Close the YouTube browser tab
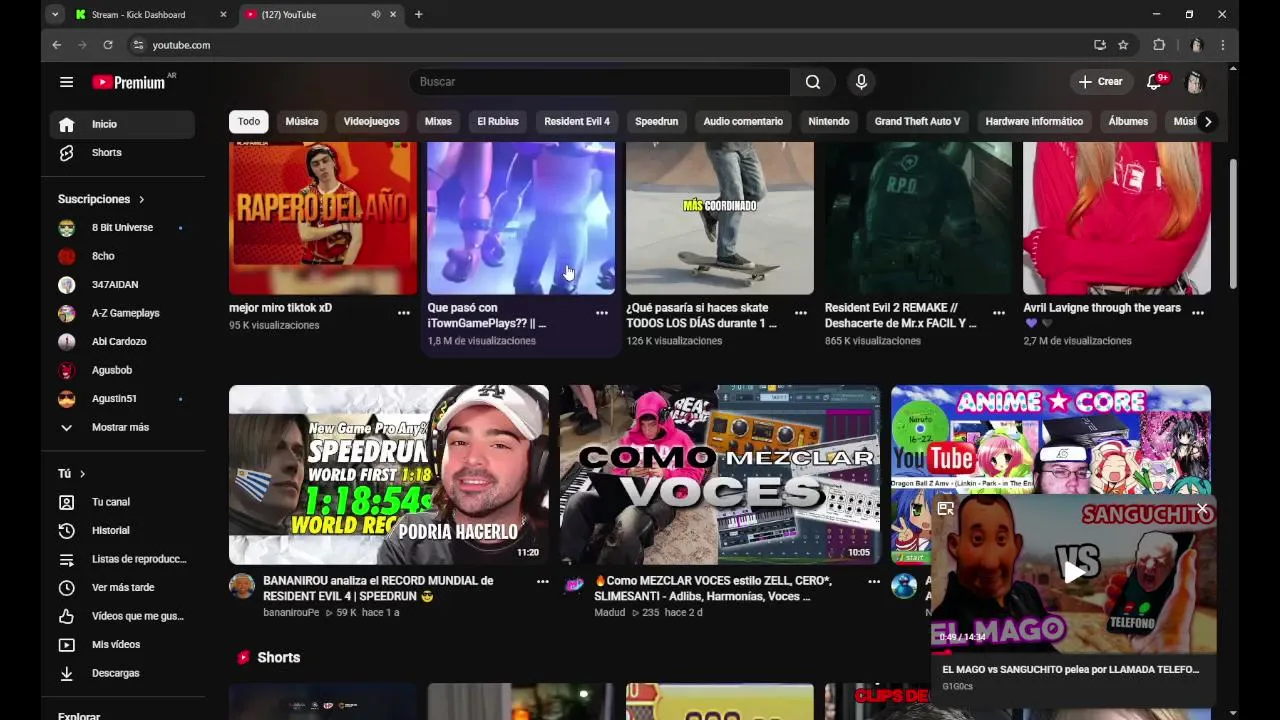This screenshot has height=720, width=1280. tap(393, 15)
